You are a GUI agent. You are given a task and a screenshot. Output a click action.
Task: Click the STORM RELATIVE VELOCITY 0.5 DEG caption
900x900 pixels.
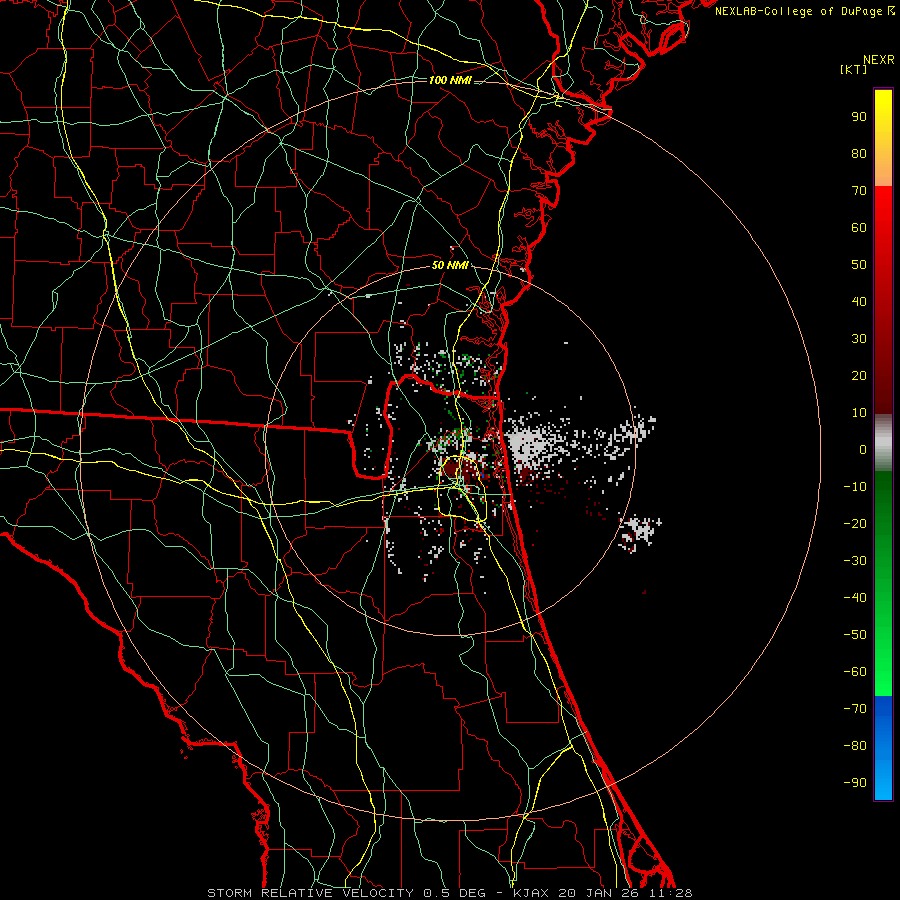point(346,893)
